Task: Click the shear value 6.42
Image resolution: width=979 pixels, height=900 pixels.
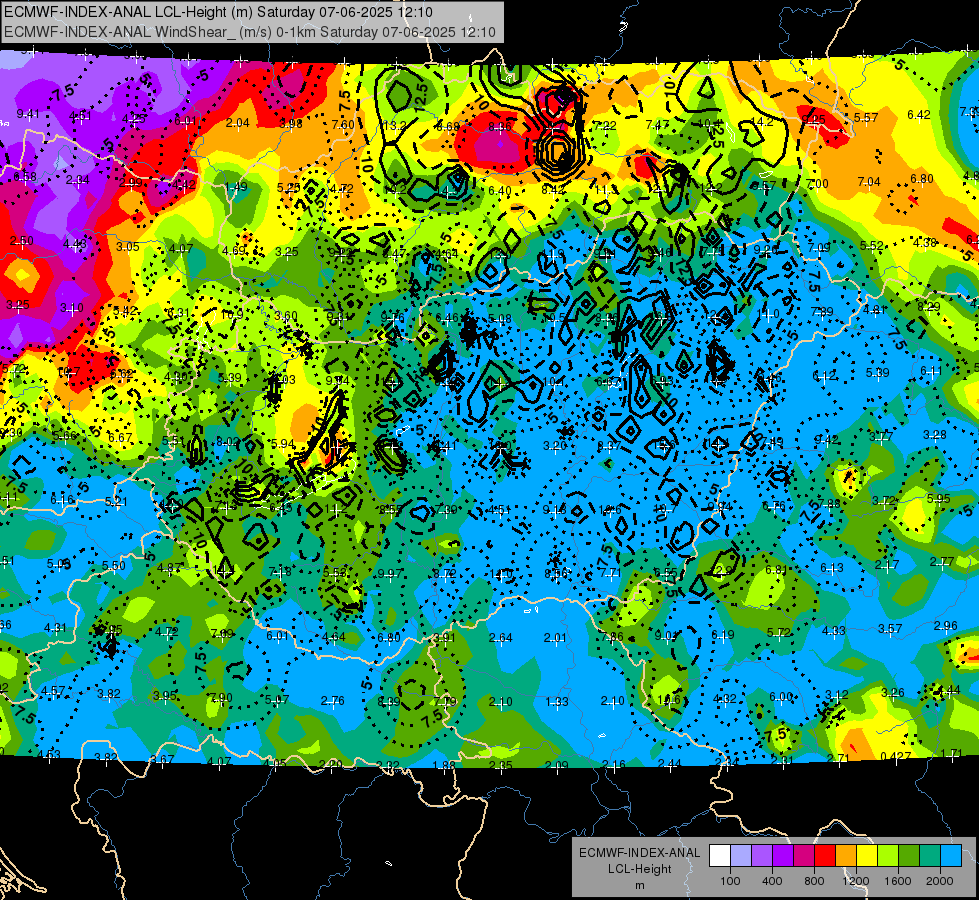Action: pos(918,114)
